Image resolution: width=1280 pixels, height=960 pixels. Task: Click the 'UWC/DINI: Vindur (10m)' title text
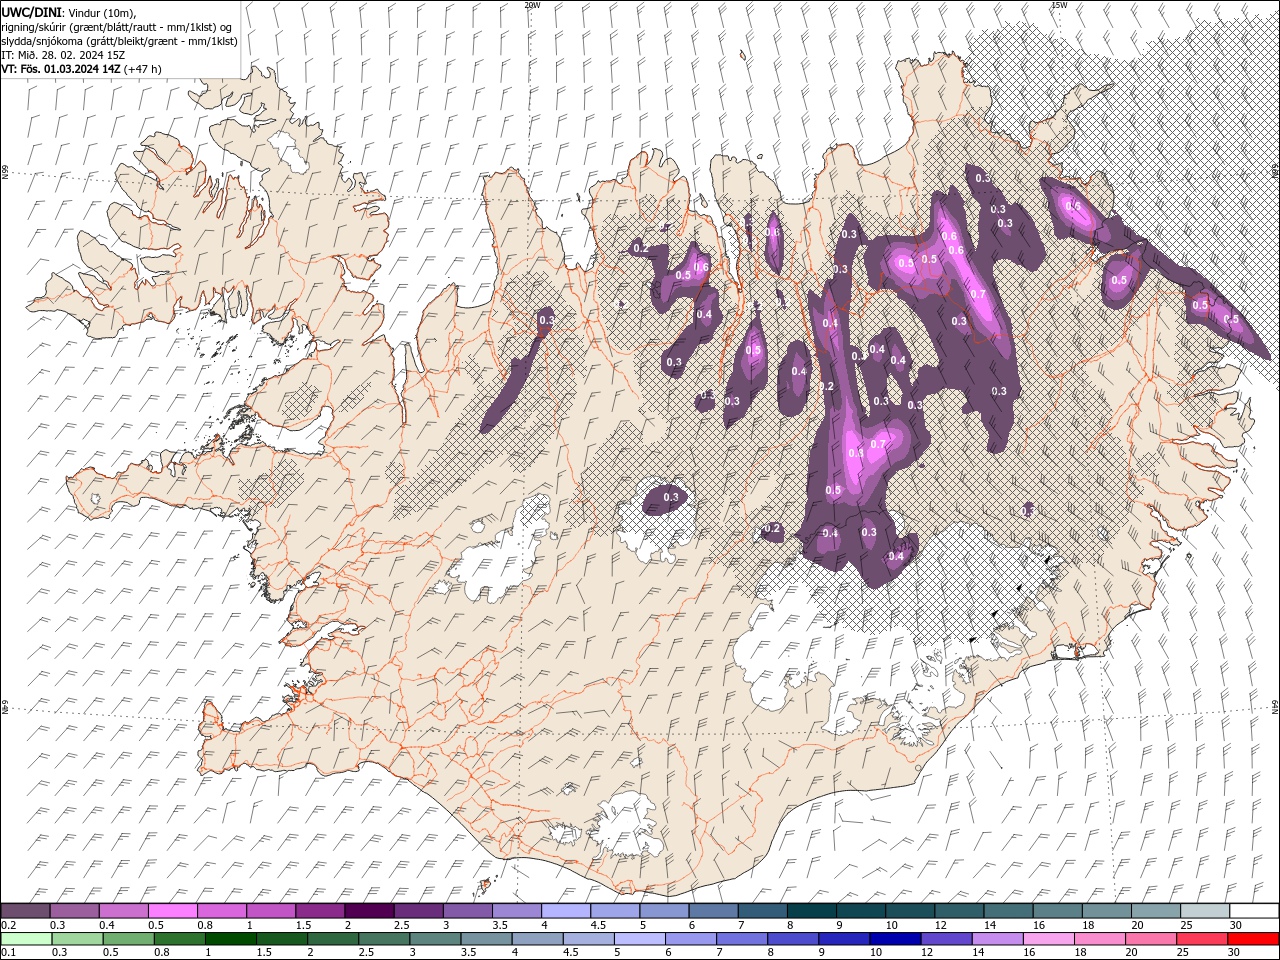[69, 12]
